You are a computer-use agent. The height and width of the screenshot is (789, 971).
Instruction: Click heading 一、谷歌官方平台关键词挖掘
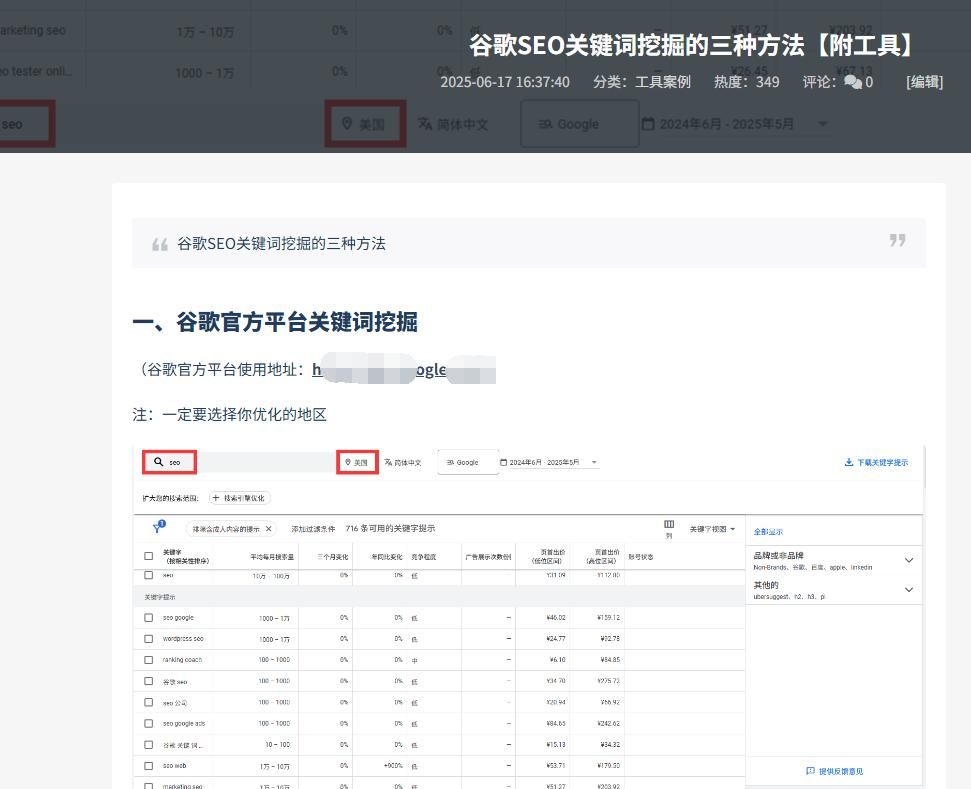point(275,322)
